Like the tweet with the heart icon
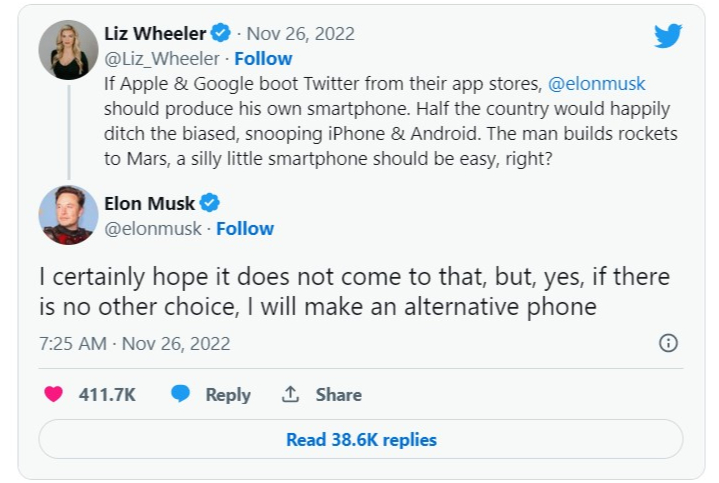The height and width of the screenshot is (483, 719). pyautogui.click(x=54, y=395)
